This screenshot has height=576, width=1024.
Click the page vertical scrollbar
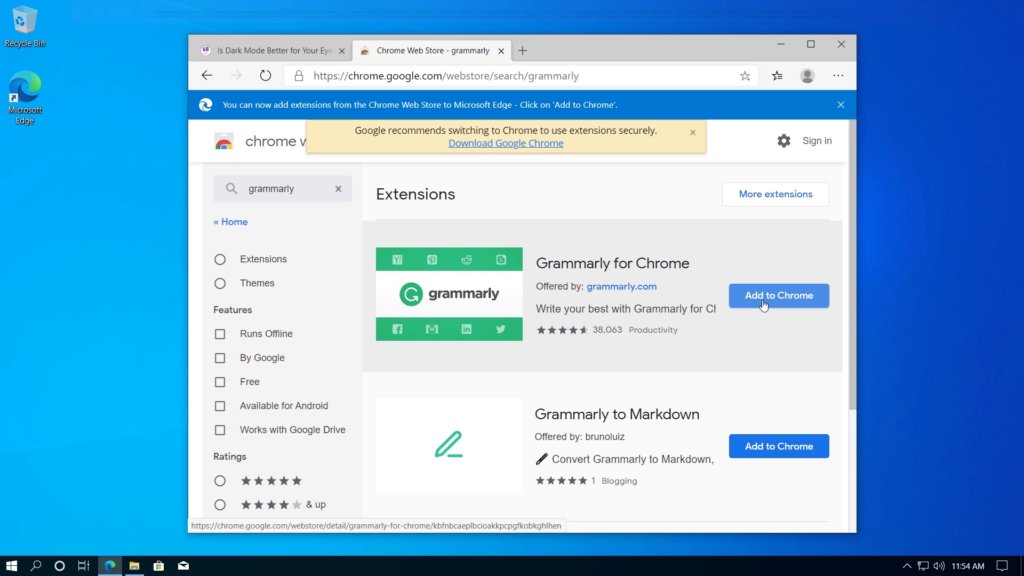(852, 264)
